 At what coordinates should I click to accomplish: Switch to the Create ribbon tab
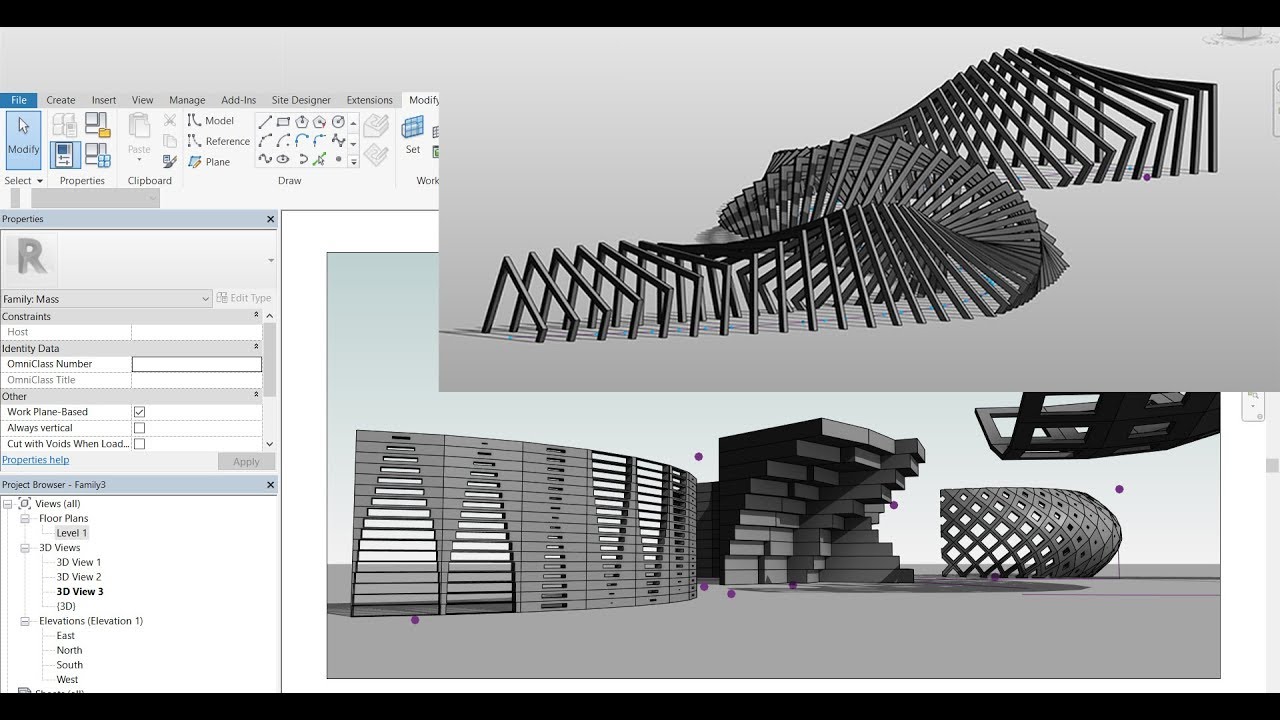[x=61, y=100]
